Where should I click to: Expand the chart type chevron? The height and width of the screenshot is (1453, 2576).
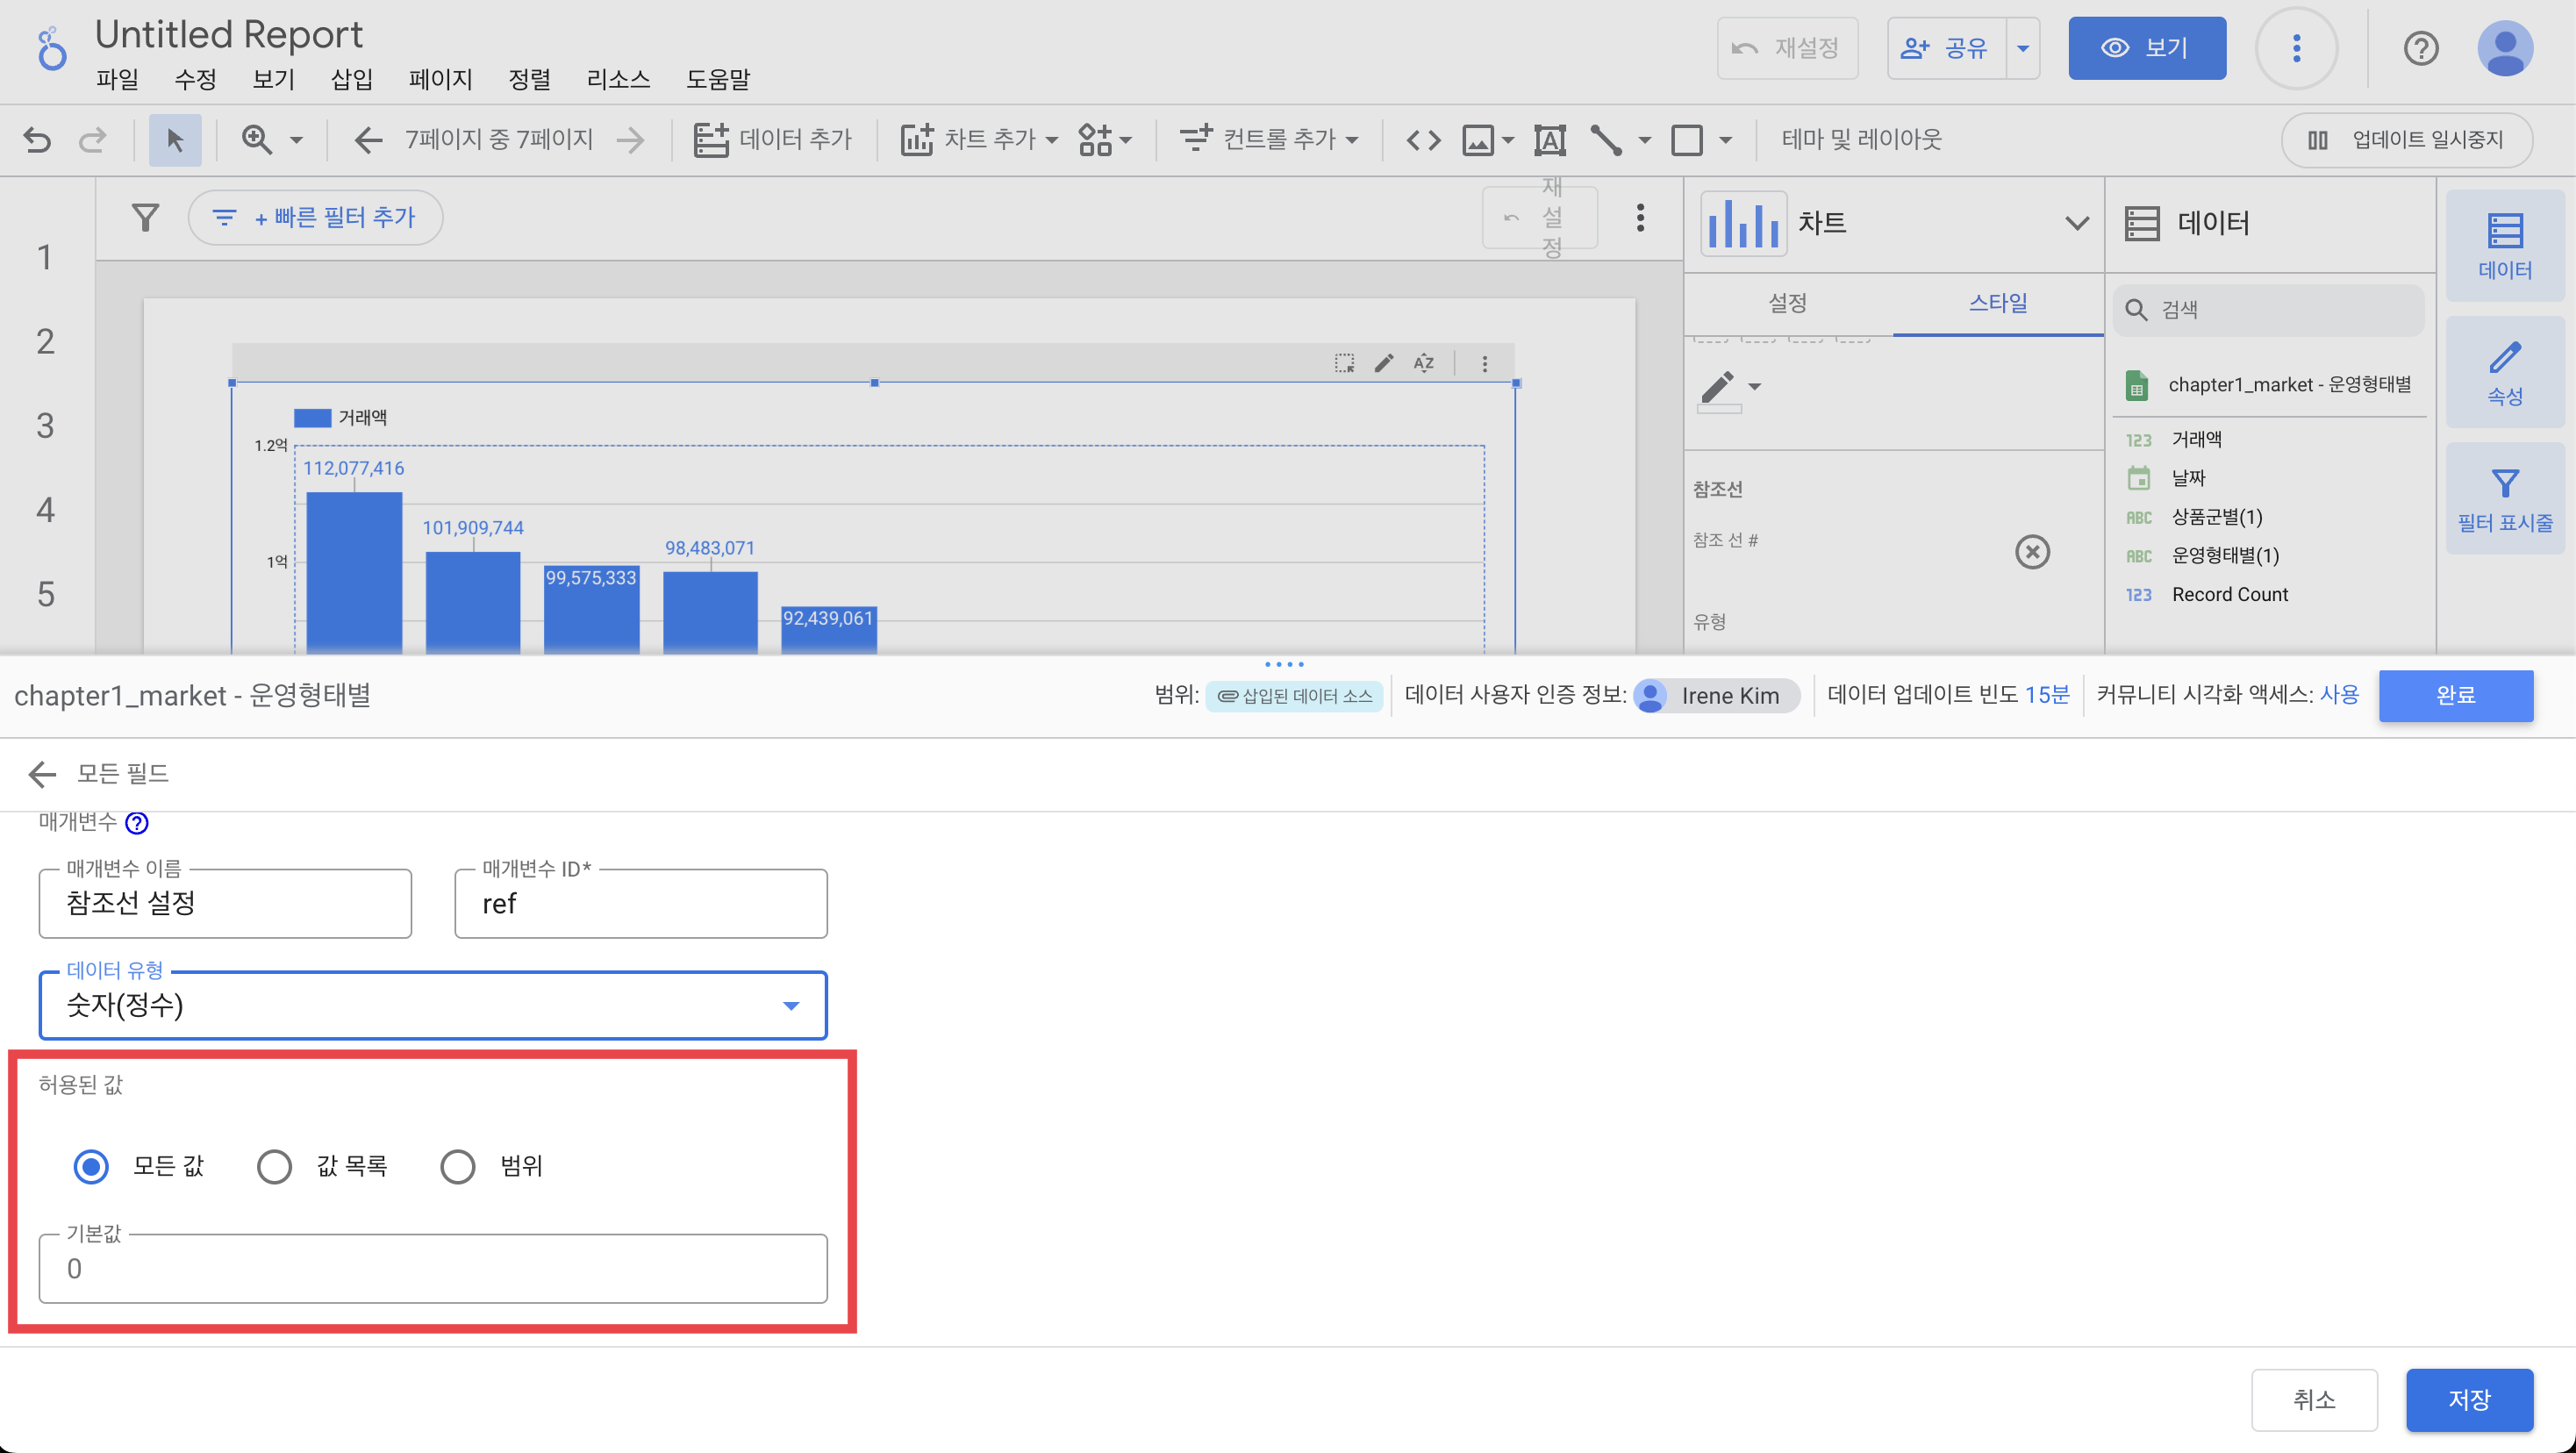click(x=2076, y=223)
